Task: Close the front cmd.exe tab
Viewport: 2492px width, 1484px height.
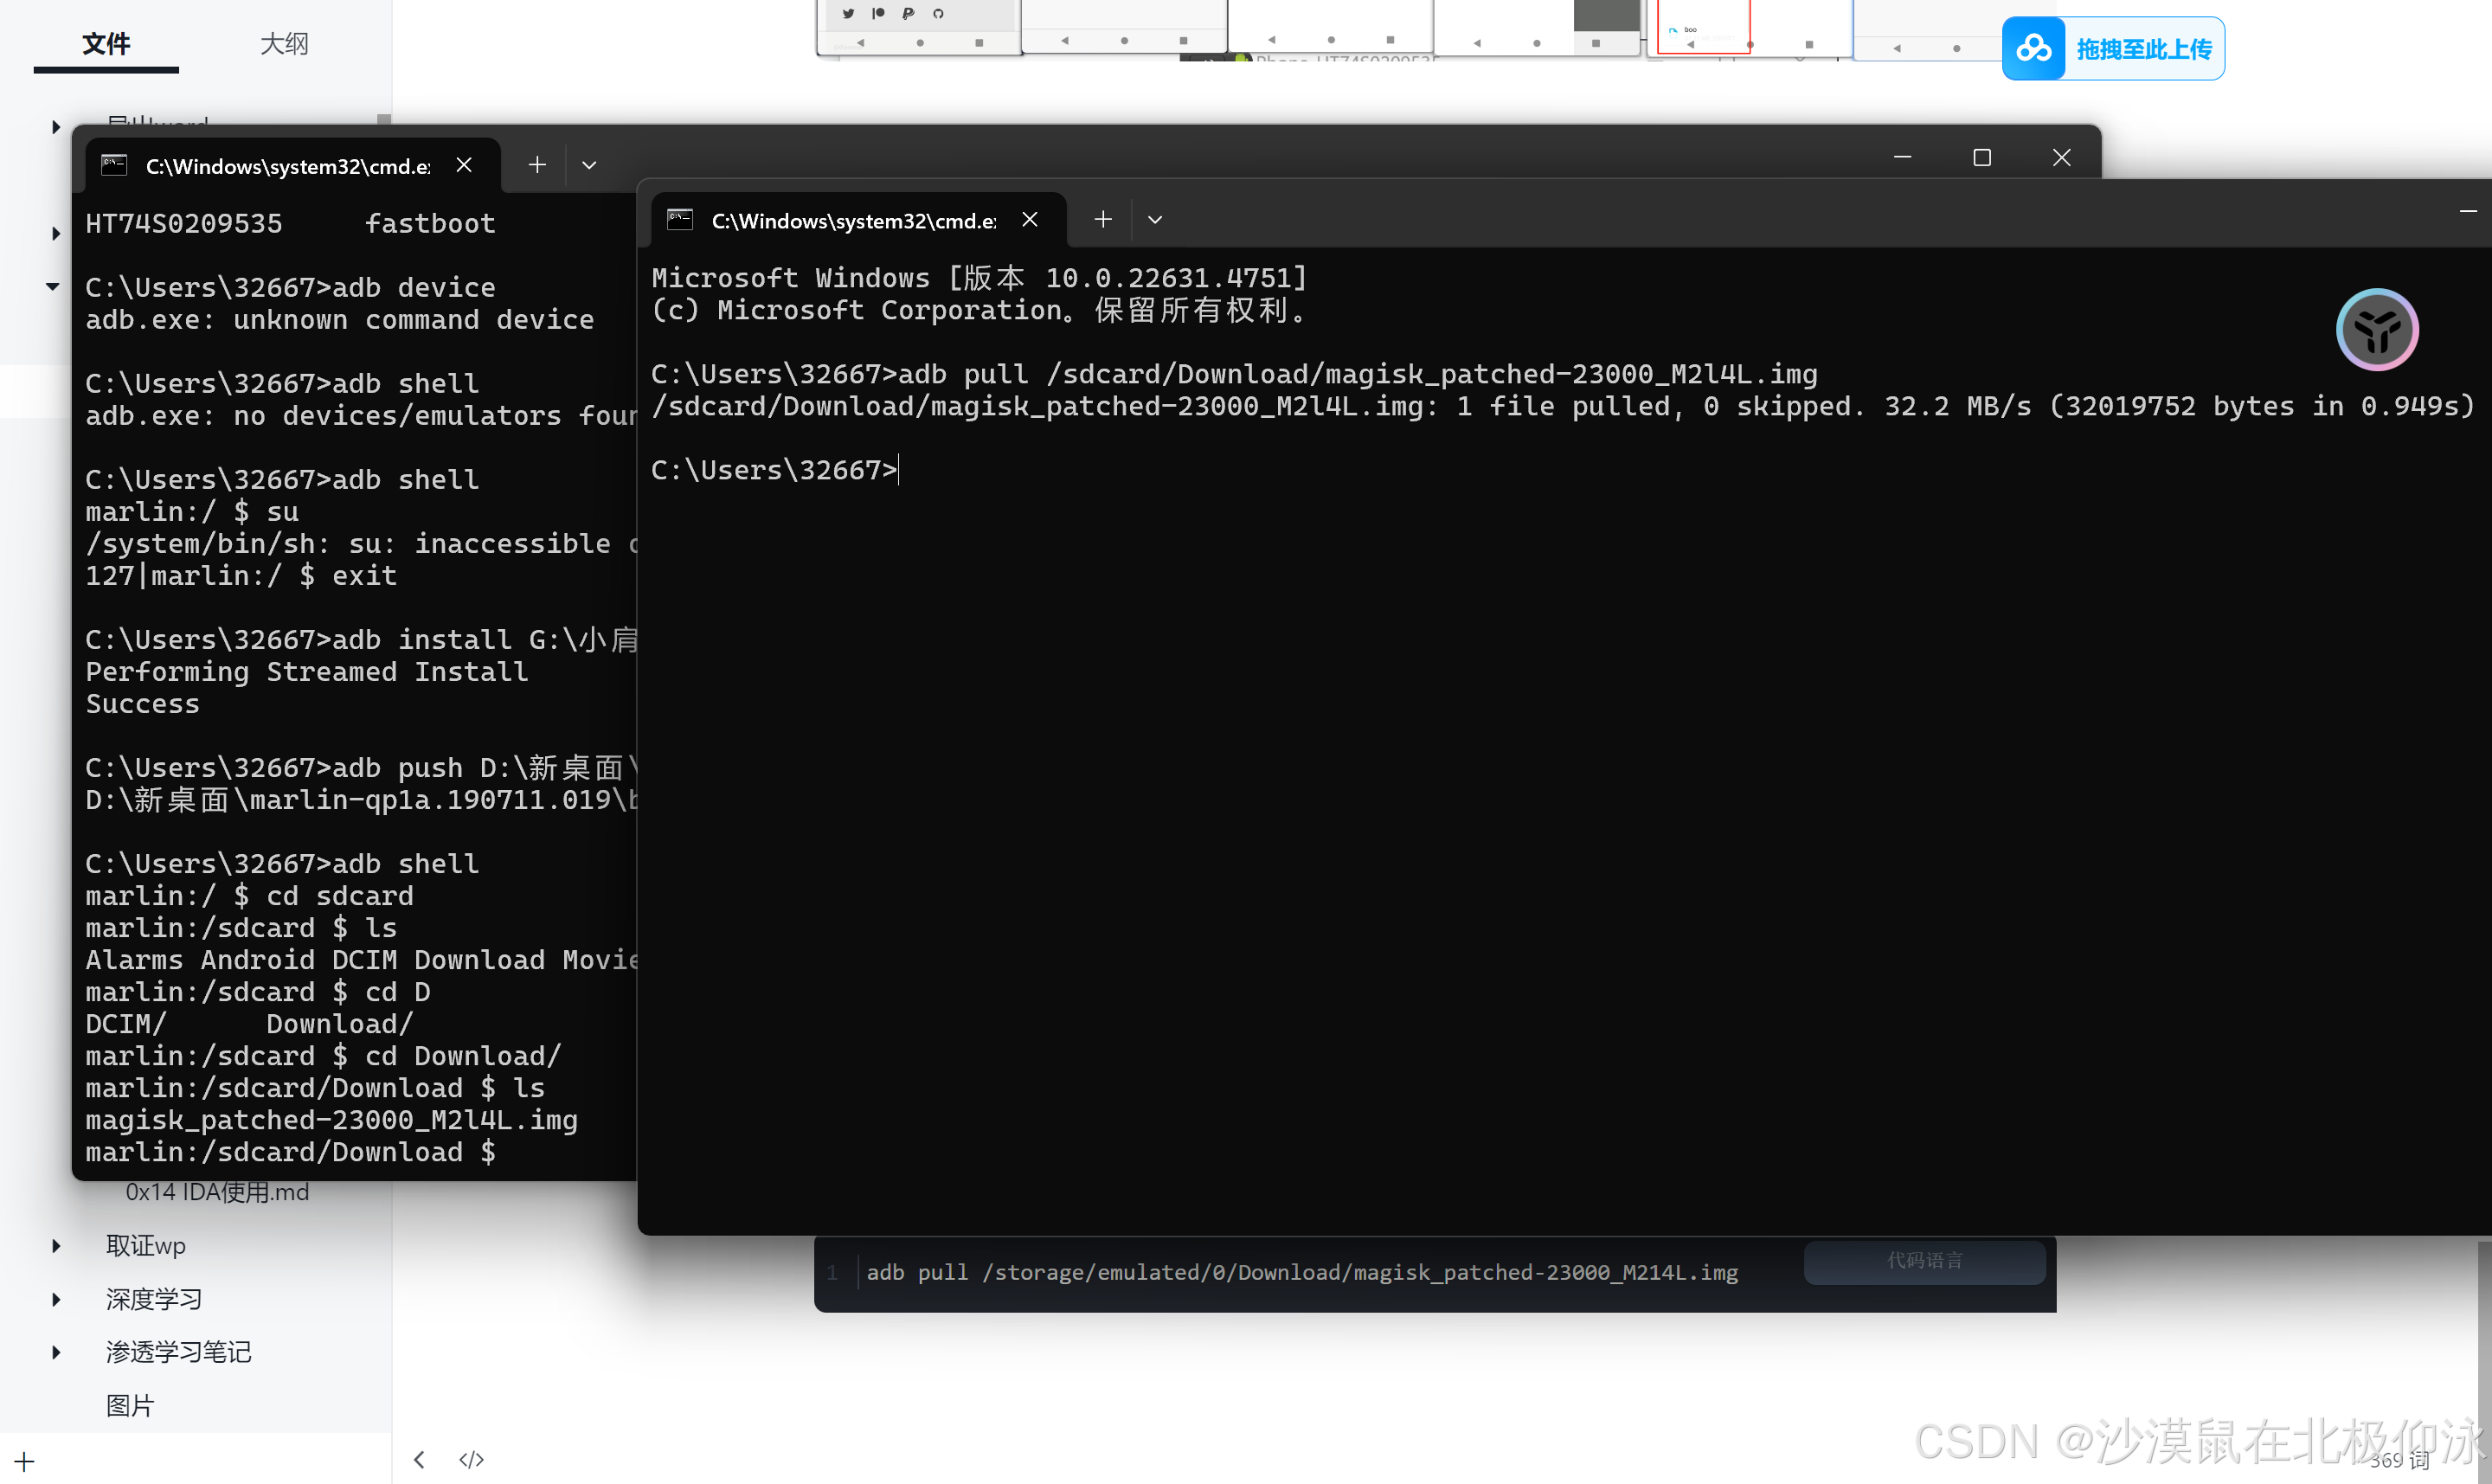Action: [x=1030, y=220]
